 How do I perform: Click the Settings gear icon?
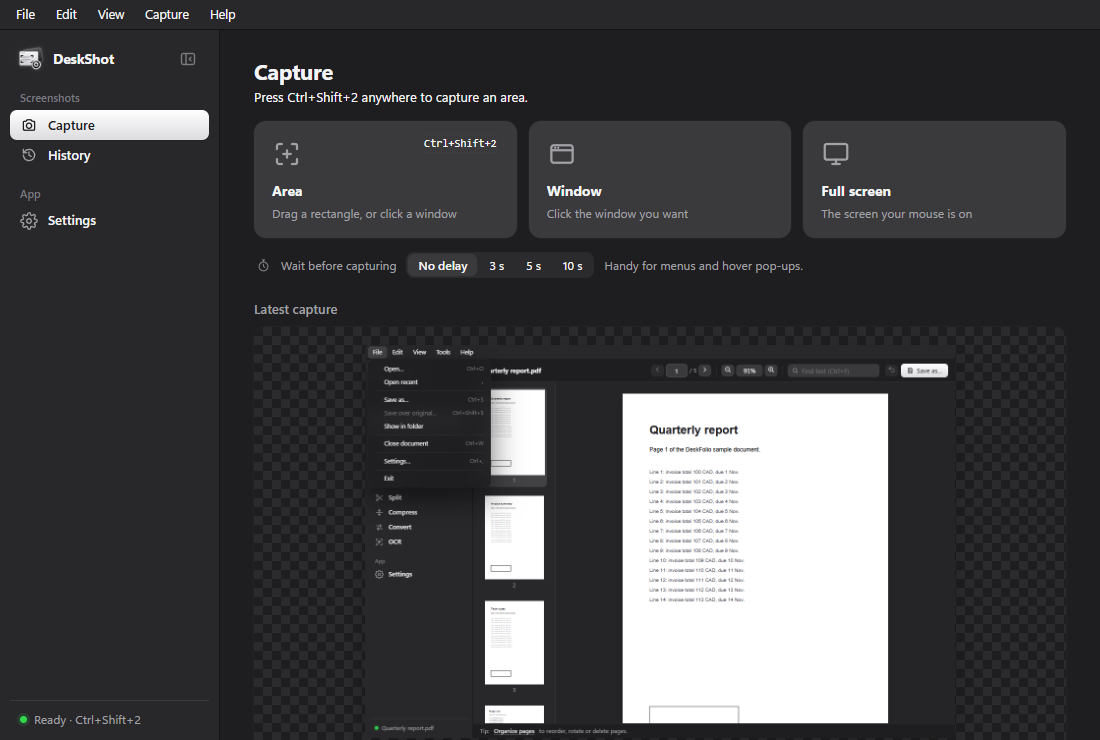pyautogui.click(x=29, y=220)
